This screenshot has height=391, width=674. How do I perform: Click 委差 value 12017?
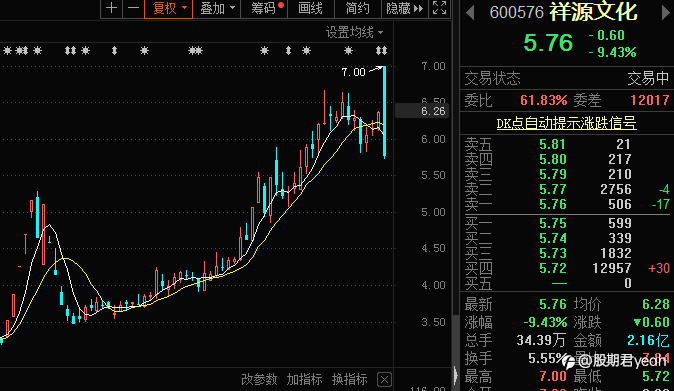pyautogui.click(x=649, y=101)
